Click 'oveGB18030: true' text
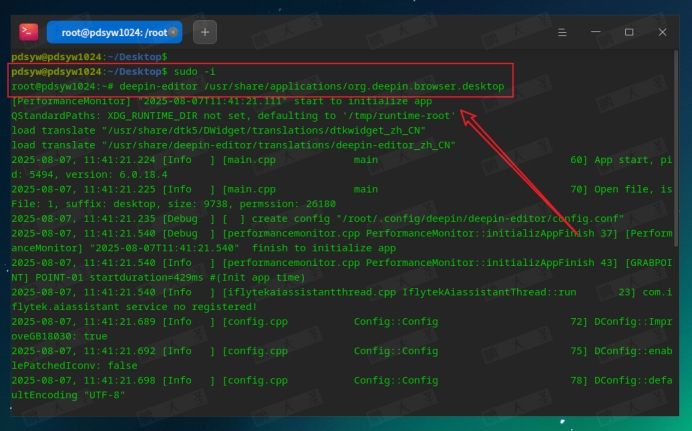Screen dimensions: 692x431 pyautogui.click(x=59, y=336)
